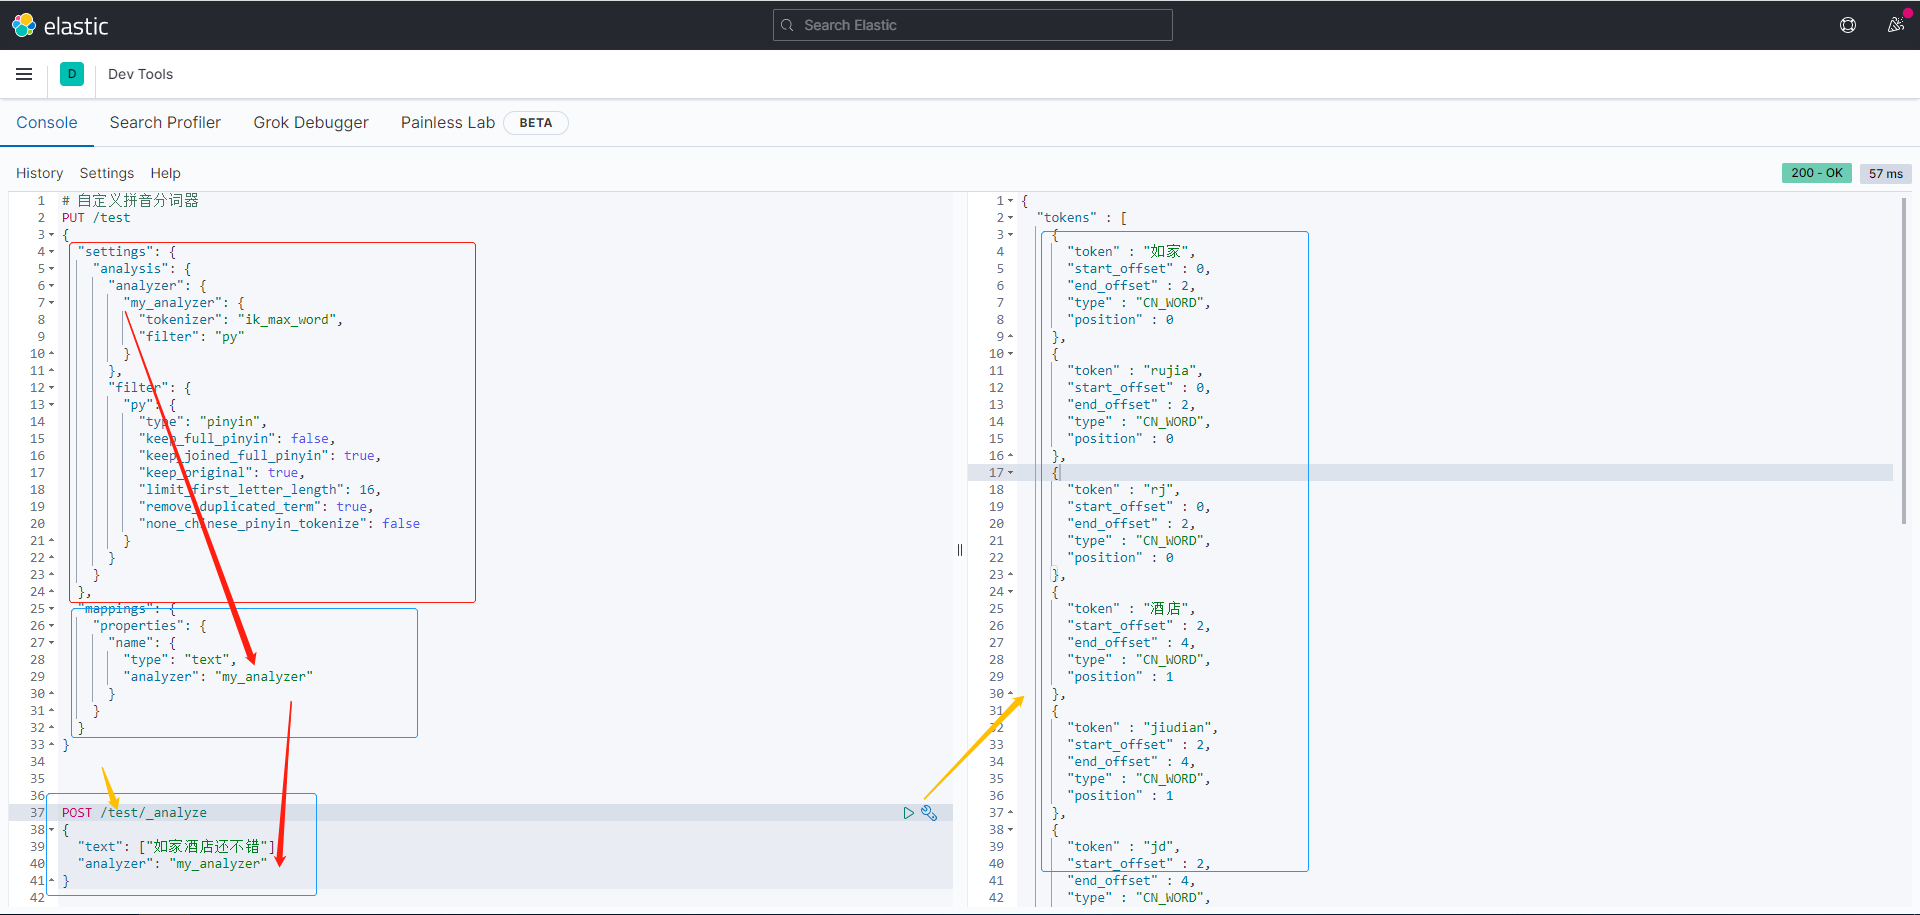
Task: Collapse the analysis block at line 5
Action: coord(52,269)
